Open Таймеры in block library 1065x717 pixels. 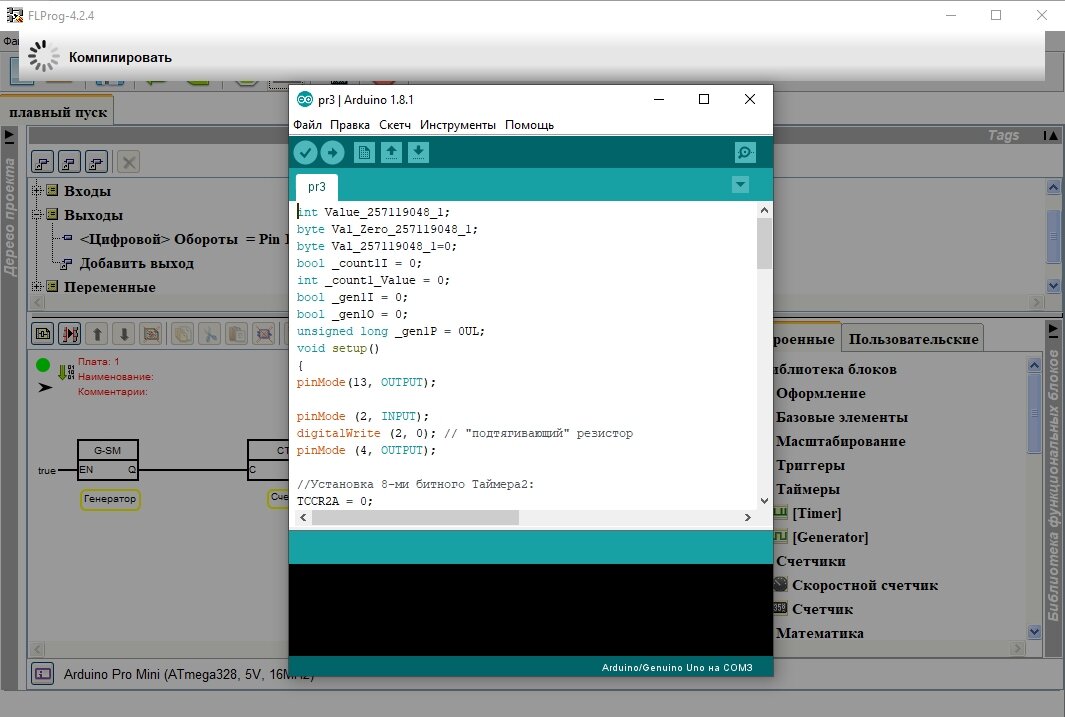(x=808, y=490)
